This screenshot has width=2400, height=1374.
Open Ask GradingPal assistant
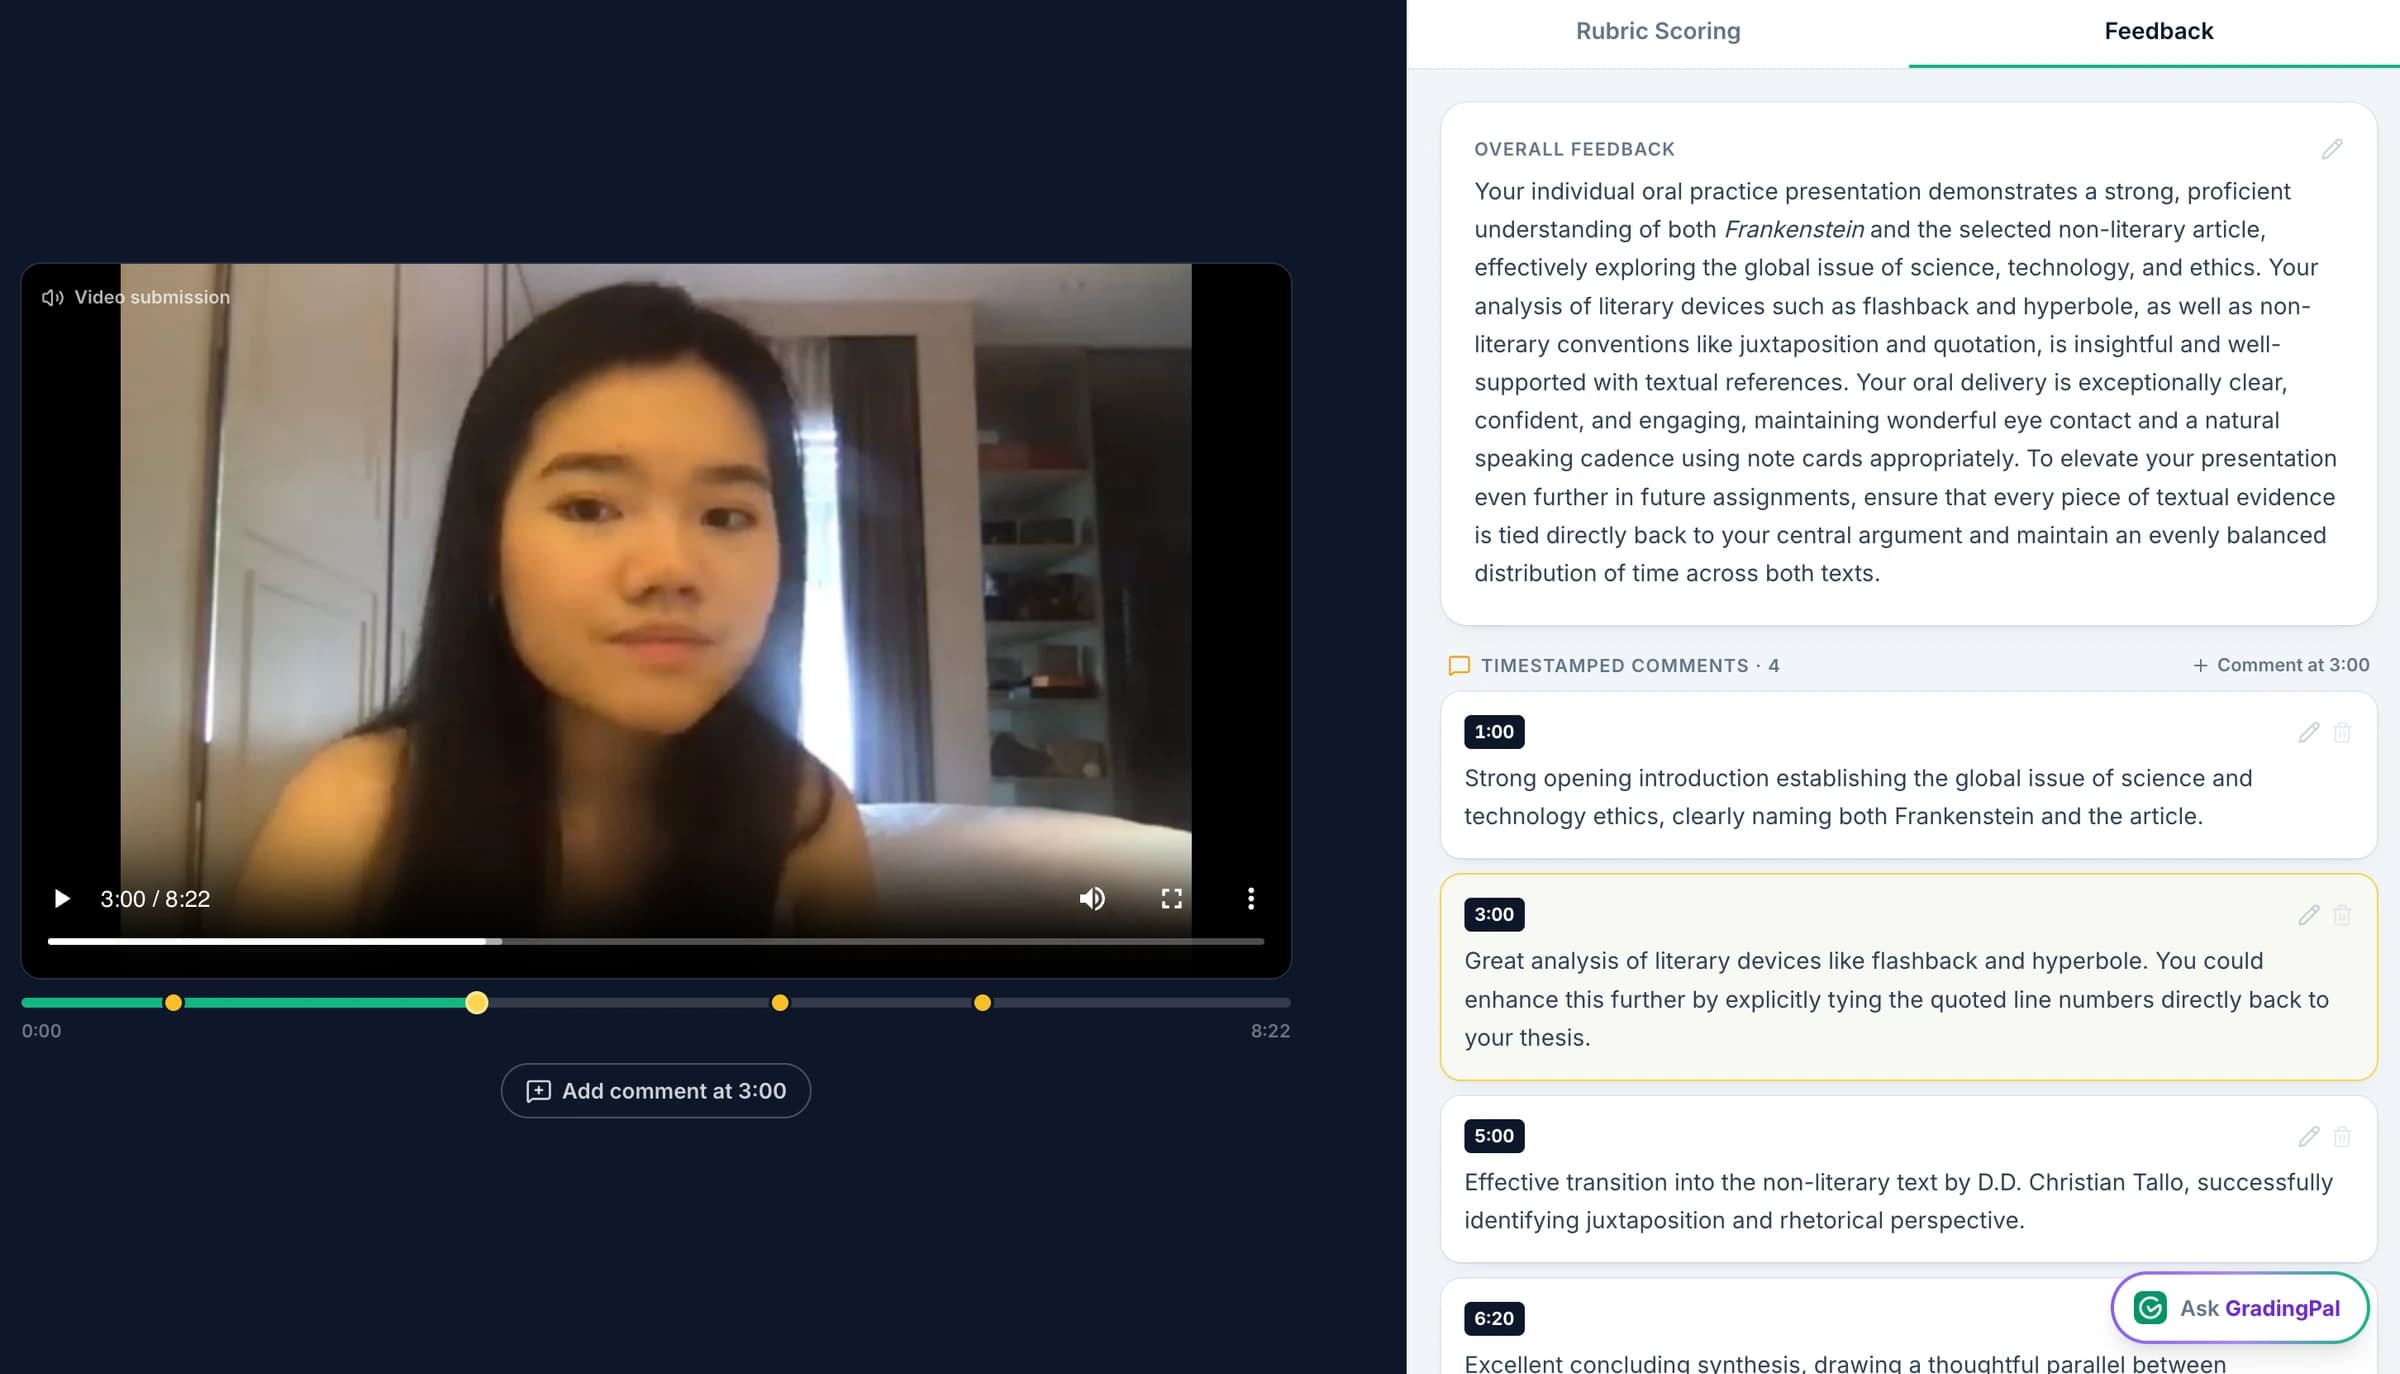(2239, 1307)
